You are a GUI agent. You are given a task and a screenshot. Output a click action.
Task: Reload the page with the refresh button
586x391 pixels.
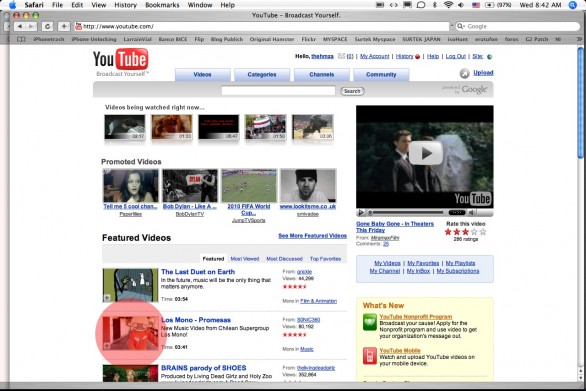point(47,27)
